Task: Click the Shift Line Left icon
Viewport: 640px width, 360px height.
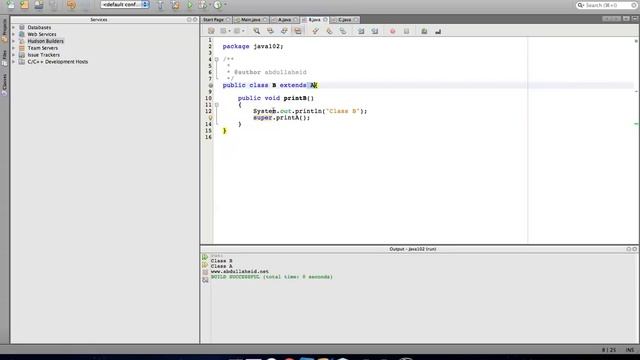Action: coord(361,31)
